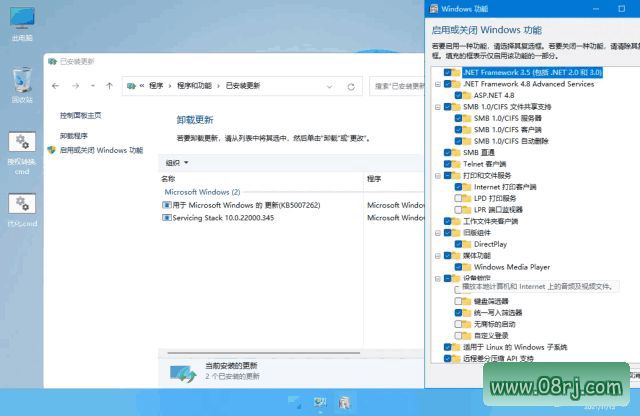Open 控制面板主页 link
This screenshot has width=640, height=416.
[80, 116]
